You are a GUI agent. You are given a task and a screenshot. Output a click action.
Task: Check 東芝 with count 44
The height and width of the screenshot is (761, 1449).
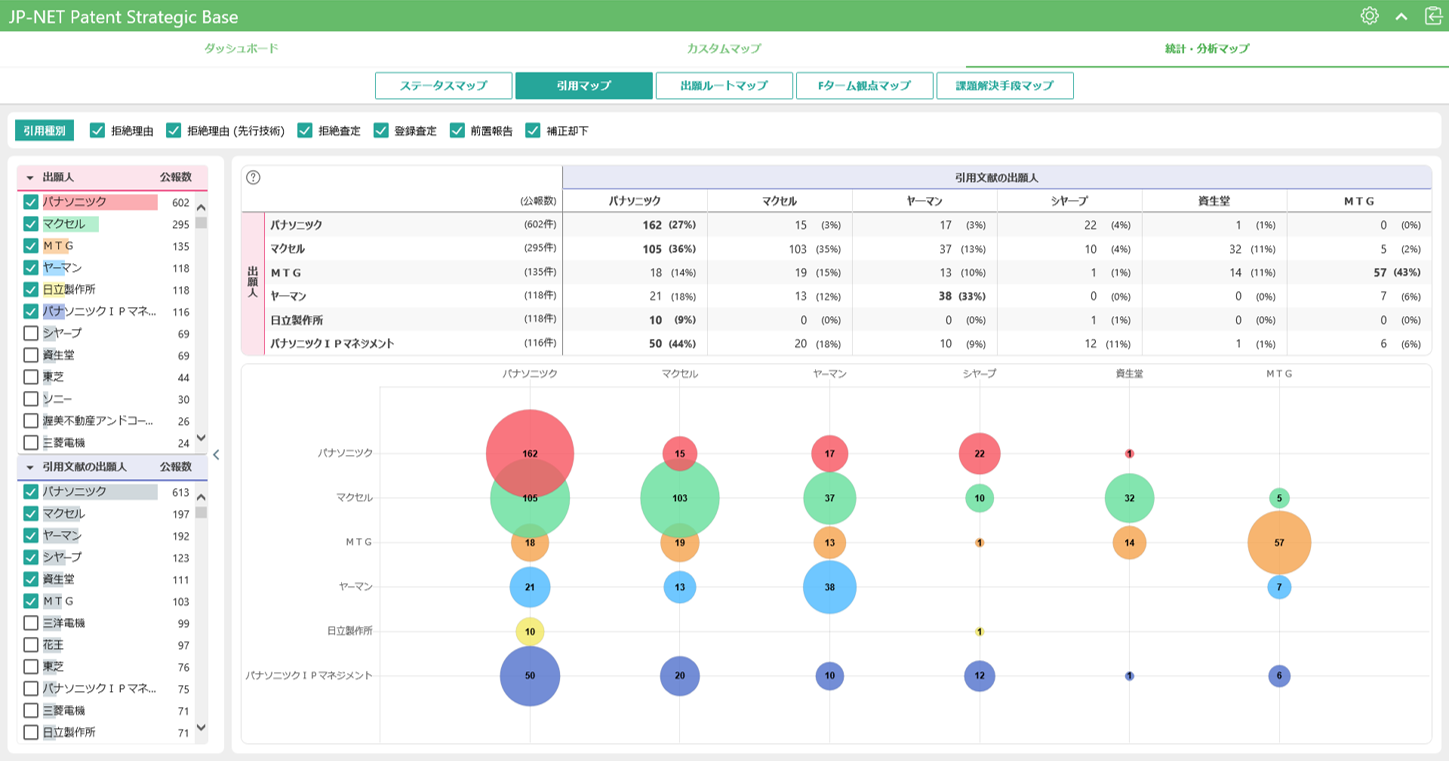coord(31,377)
